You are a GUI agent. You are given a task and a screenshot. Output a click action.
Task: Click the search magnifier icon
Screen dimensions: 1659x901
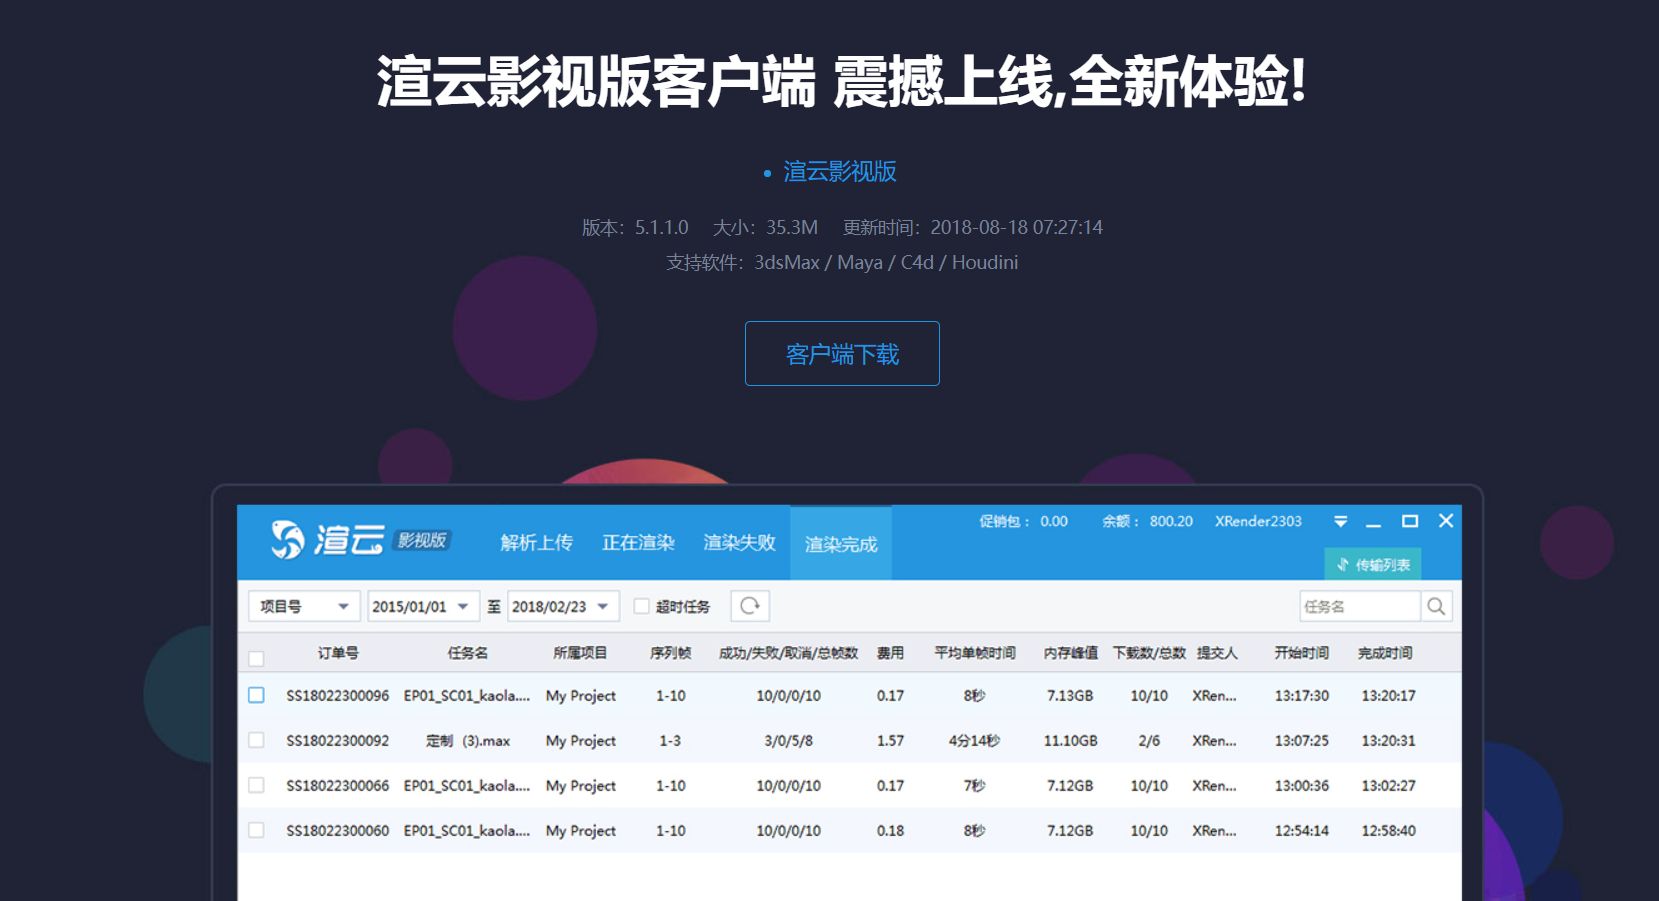pos(1436,606)
